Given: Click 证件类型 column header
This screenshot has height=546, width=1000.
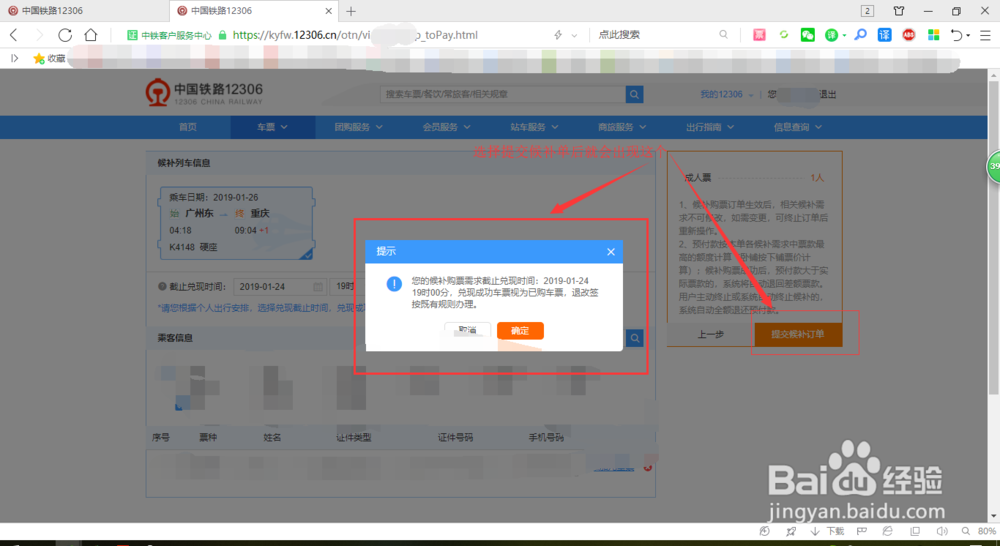Looking at the screenshot, I should tap(353, 438).
